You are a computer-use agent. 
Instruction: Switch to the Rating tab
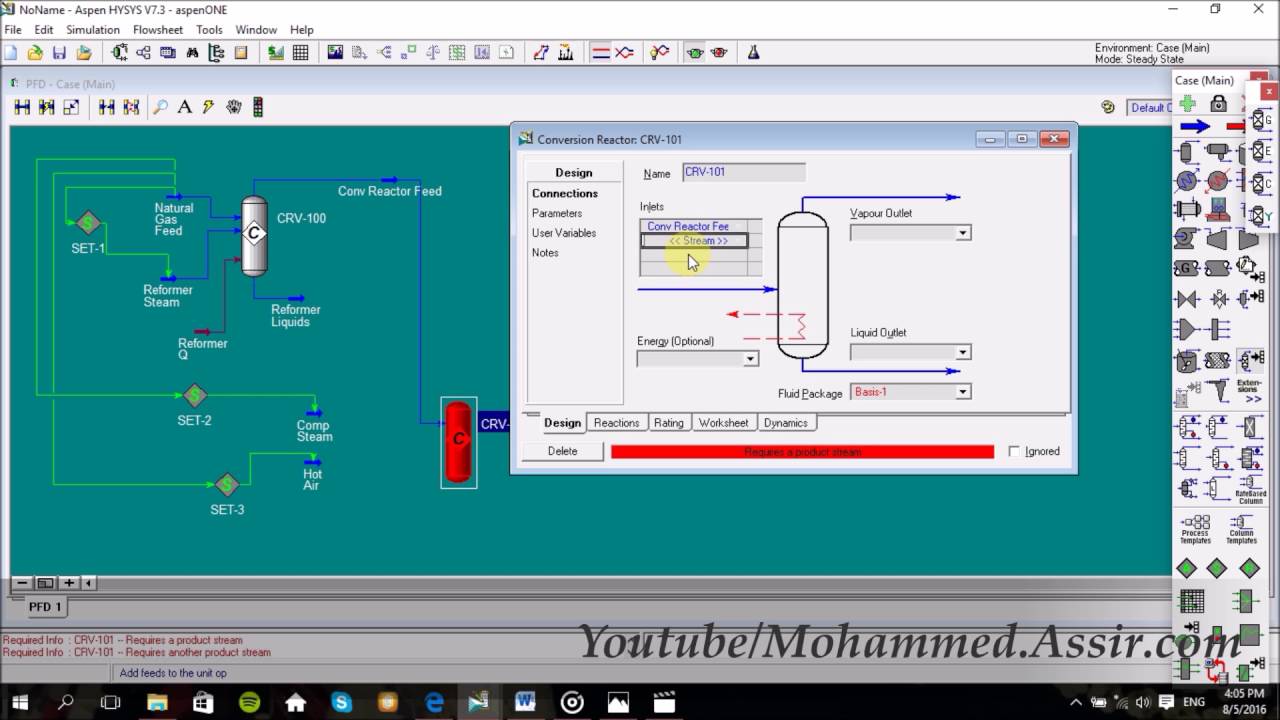[668, 423]
